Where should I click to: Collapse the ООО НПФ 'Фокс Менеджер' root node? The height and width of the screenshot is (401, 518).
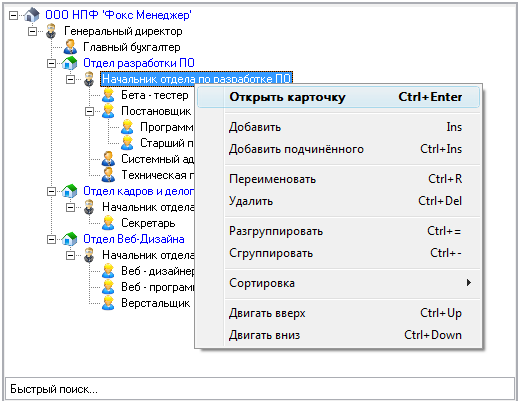[x=13, y=15]
